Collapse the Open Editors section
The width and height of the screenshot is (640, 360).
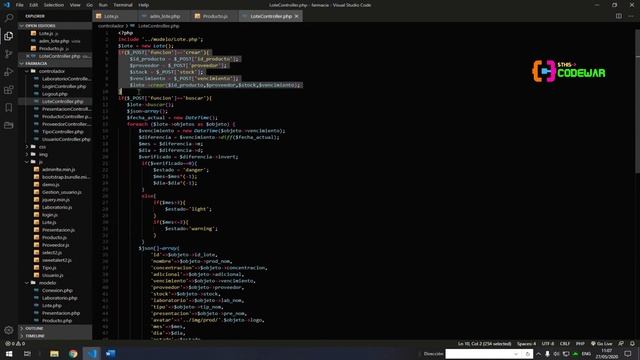(40, 26)
